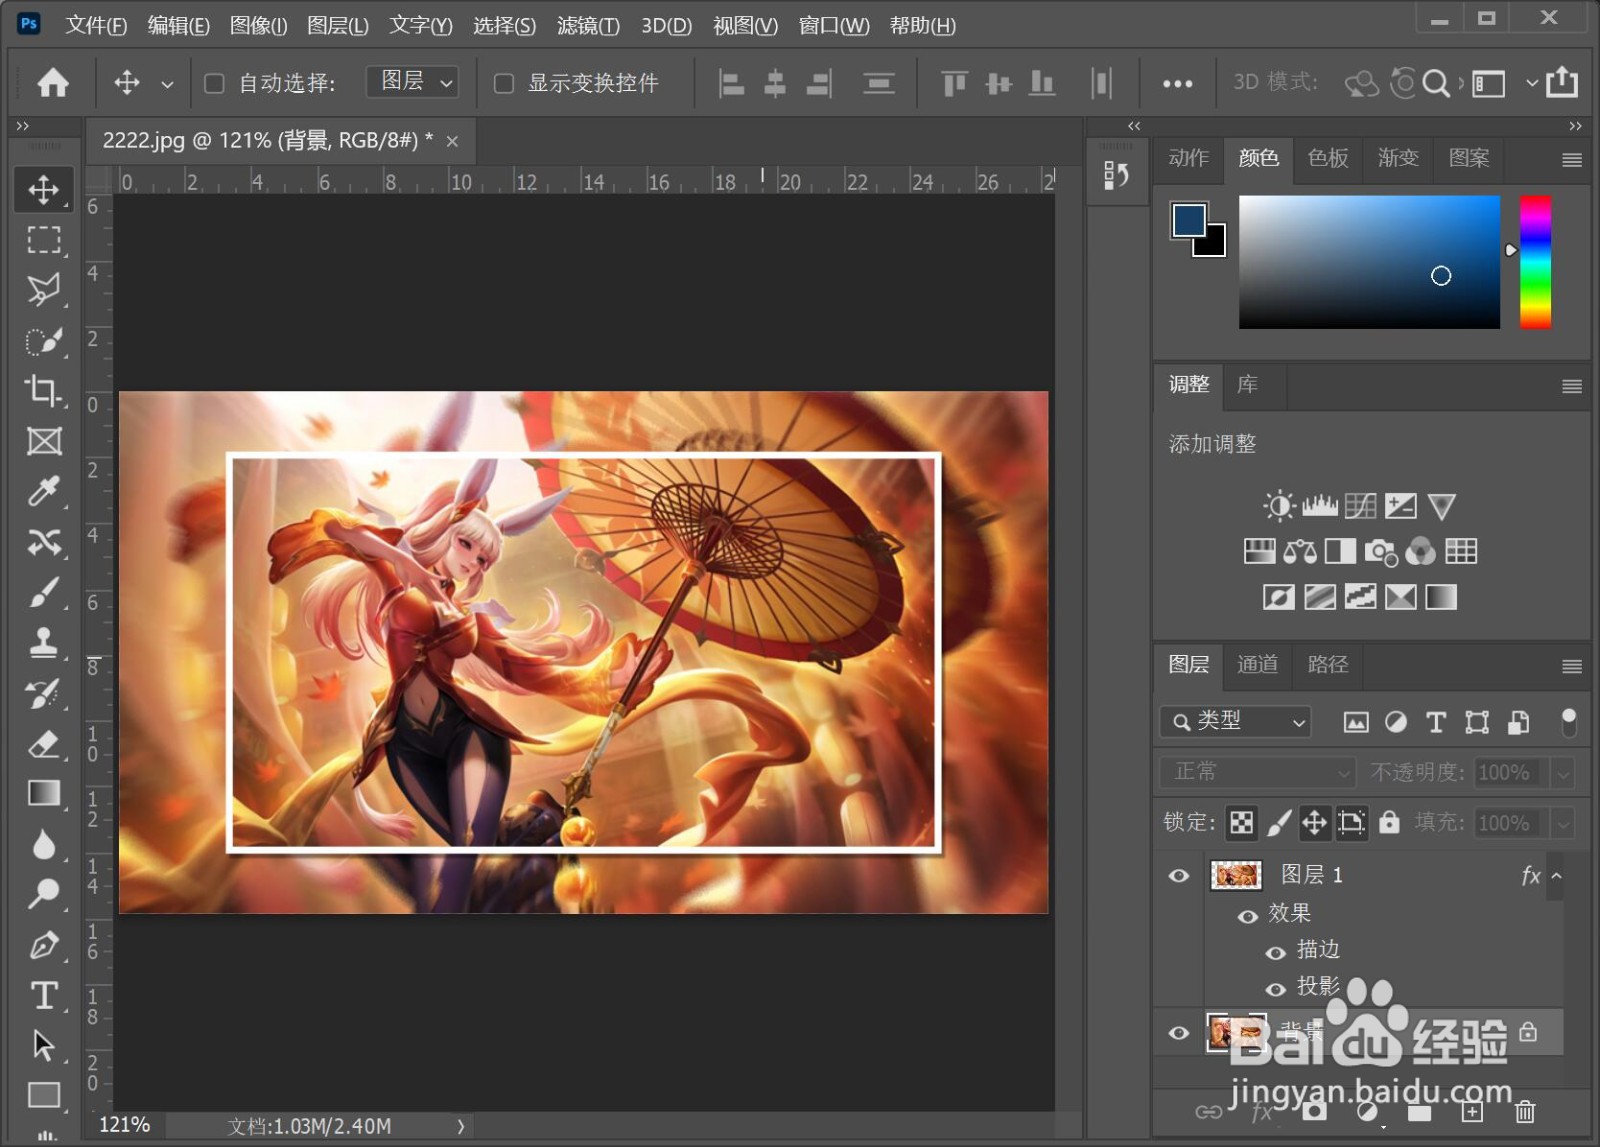Click the Delete Layer trash icon
Screen dimensions: 1600x1147
tap(1524, 1111)
